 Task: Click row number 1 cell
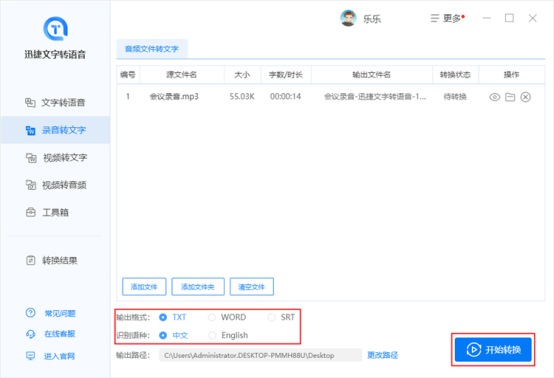click(128, 96)
